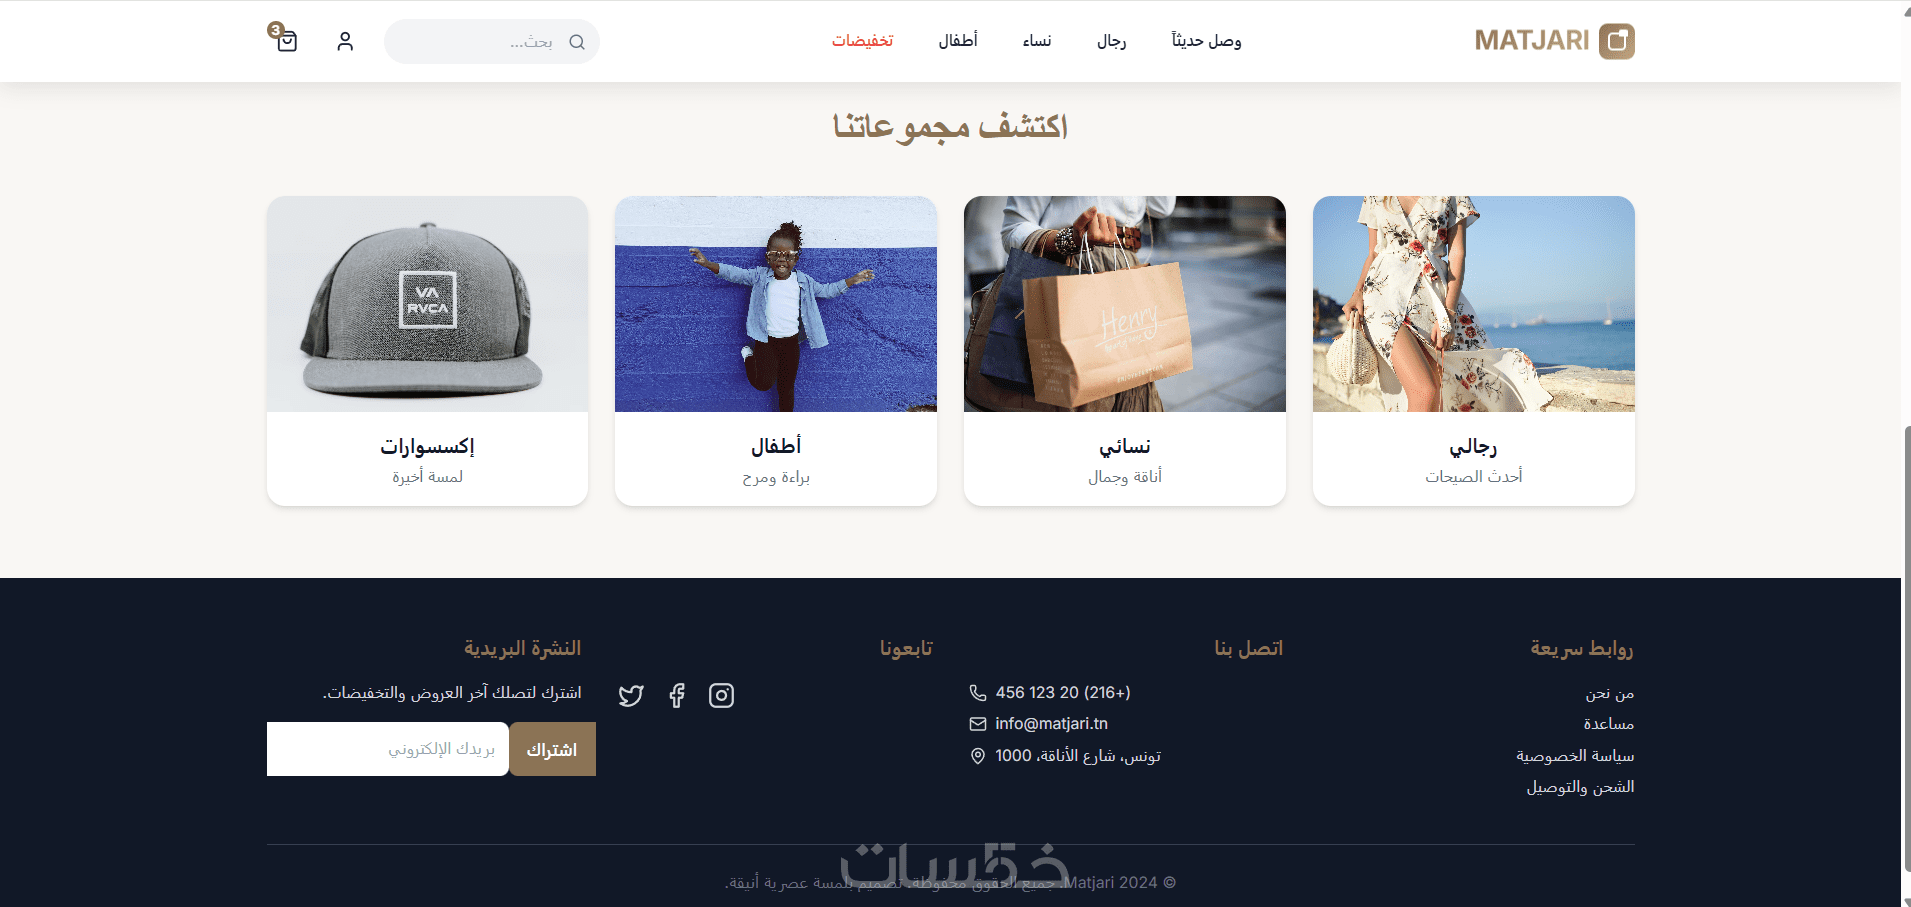Click the email envelope icon
Viewport: 1911px width, 907px height.
(x=978, y=724)
